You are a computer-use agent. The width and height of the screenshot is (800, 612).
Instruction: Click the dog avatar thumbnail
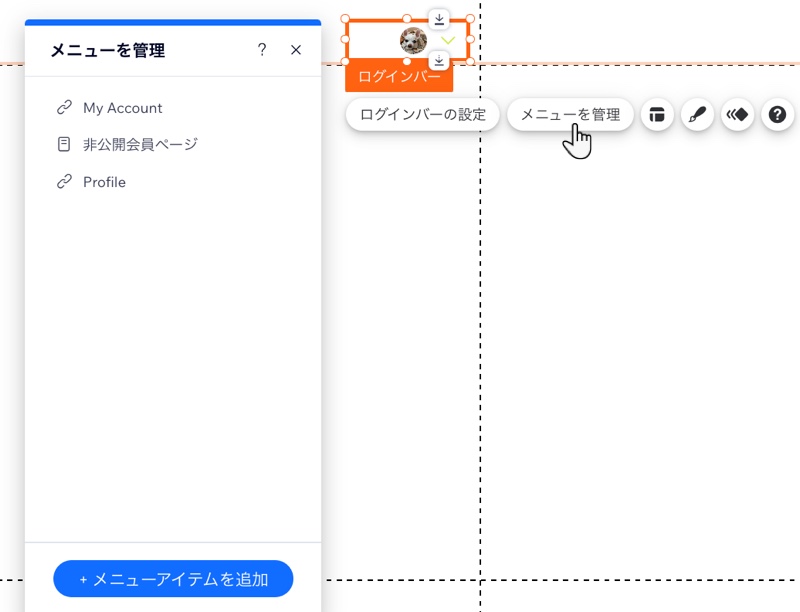click(x=414, y=40)
